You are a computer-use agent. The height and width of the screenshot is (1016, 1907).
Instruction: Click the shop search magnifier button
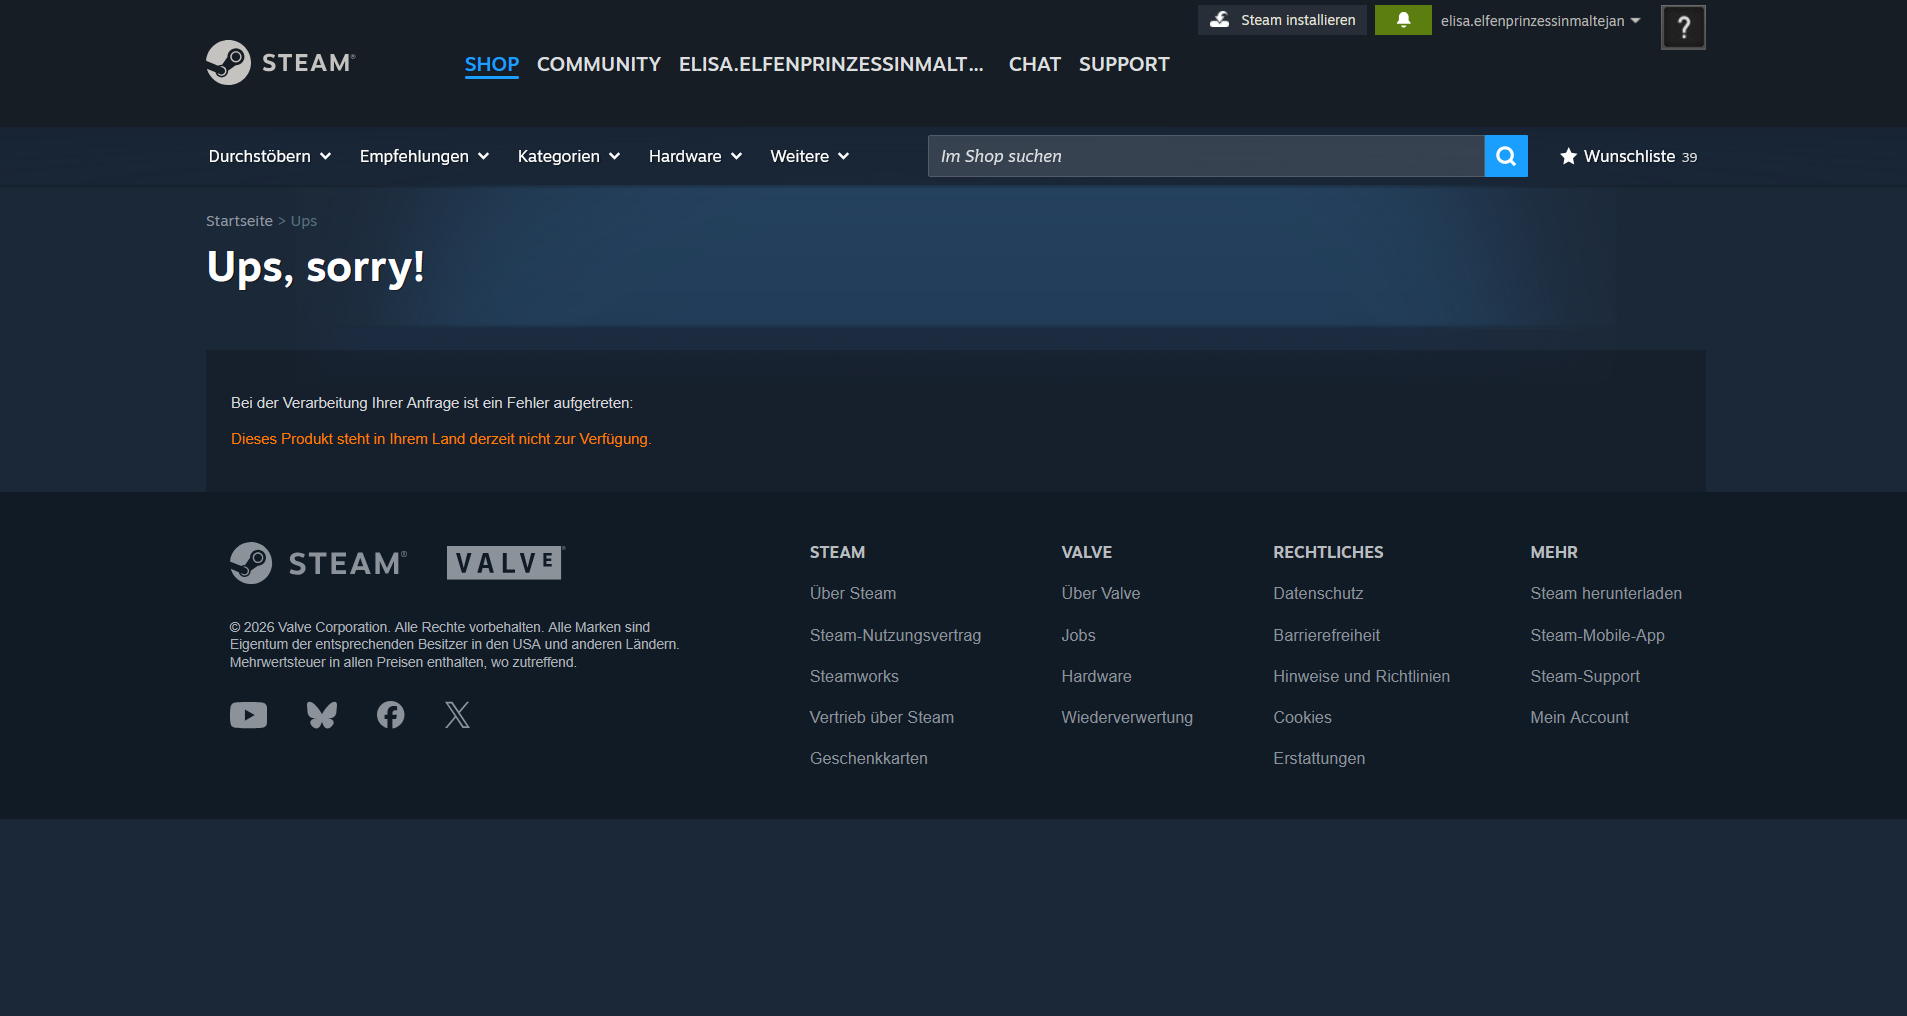pyautogui.click(x=1506, y=156)
